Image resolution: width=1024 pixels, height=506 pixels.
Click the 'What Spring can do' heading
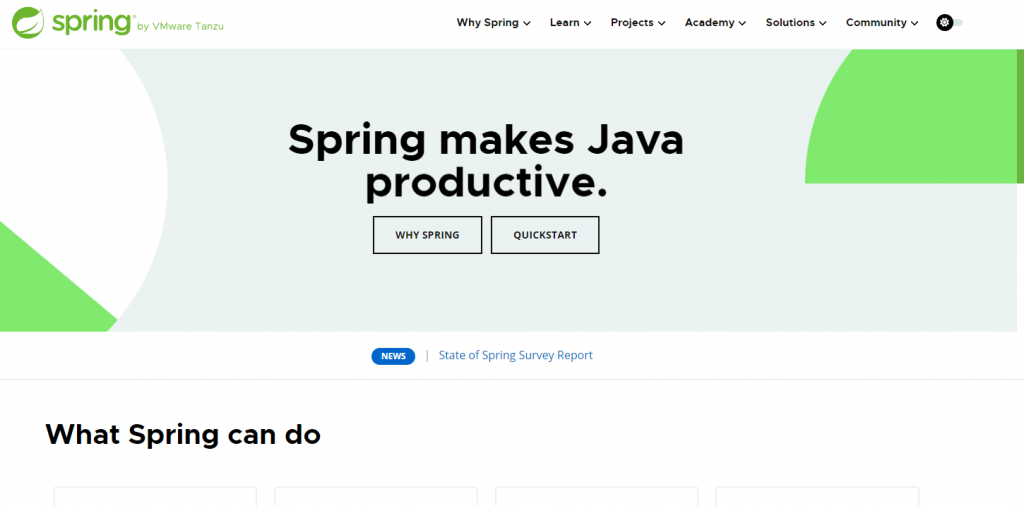coord(183,434)
